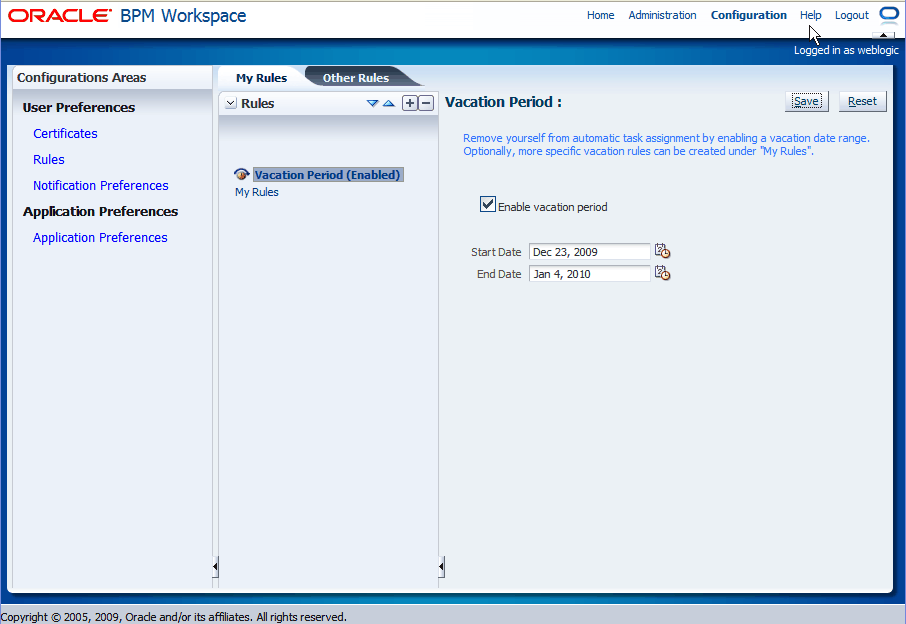Uncheck Enable vacation period
Viewport: 906px width, 624px height.
(x=488, y=204)
